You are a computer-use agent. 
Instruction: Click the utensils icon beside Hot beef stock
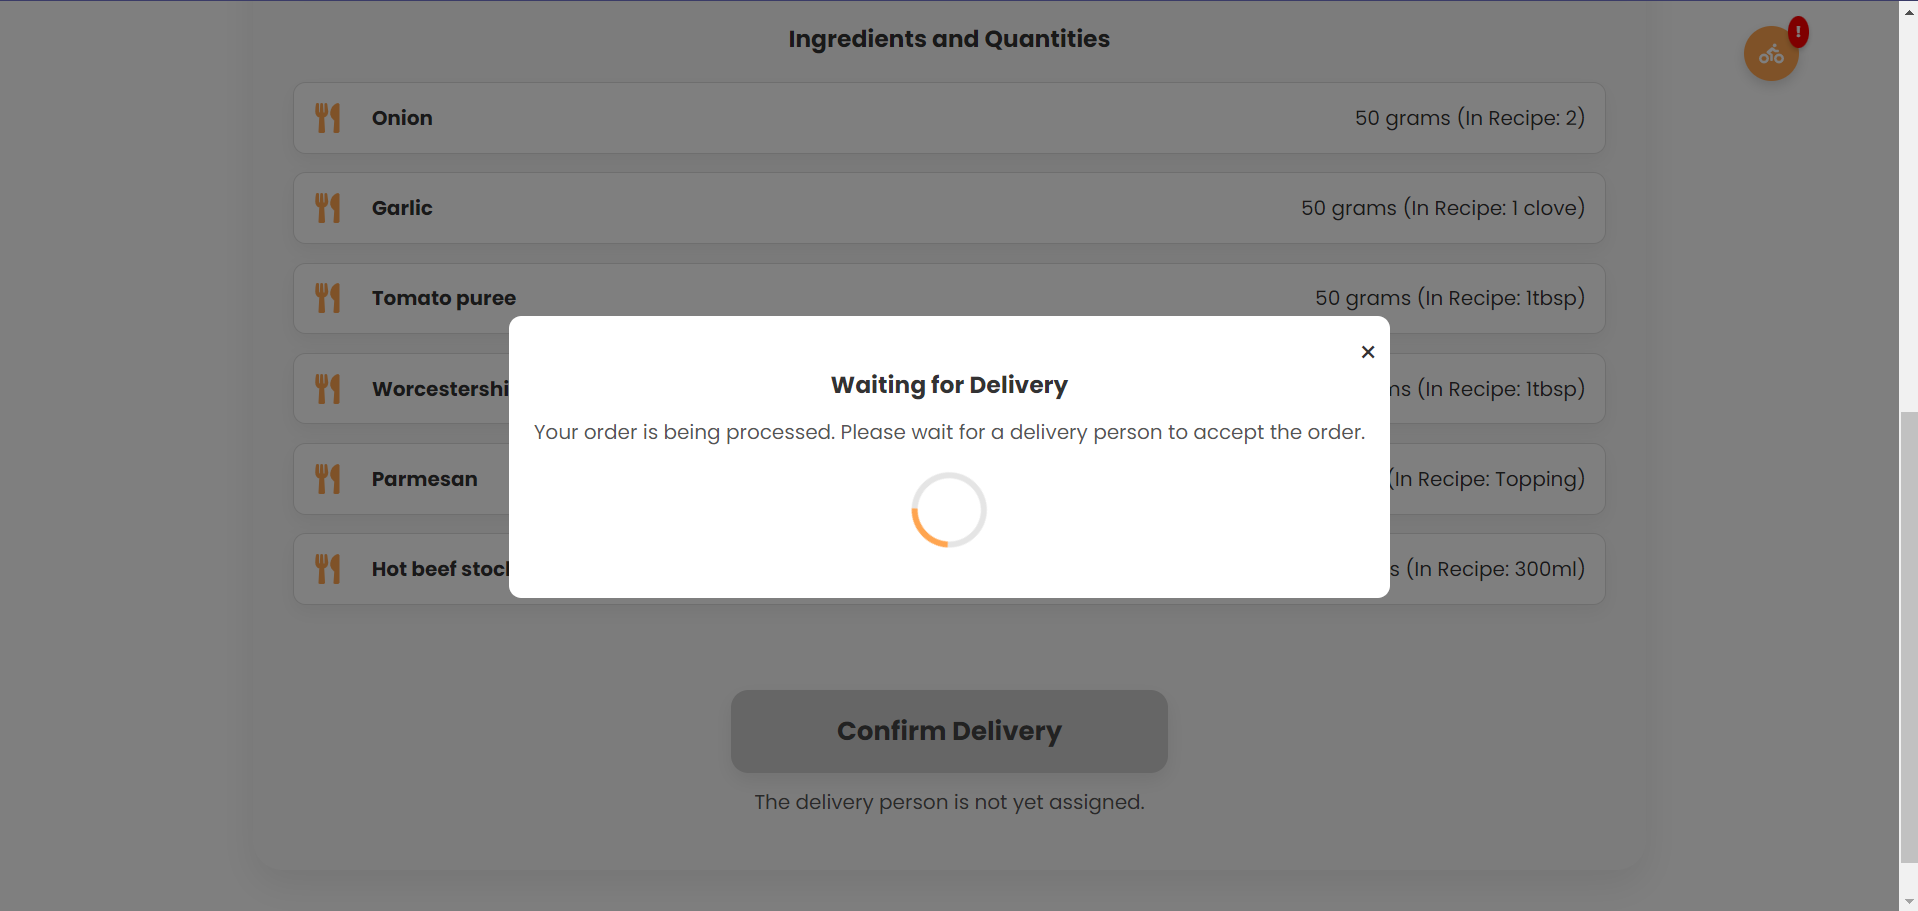[x=328, y=569]
